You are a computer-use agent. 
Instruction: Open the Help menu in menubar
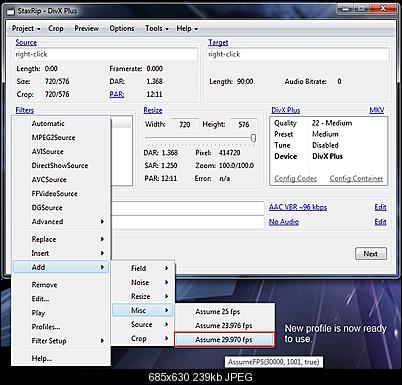coord(187,29)
